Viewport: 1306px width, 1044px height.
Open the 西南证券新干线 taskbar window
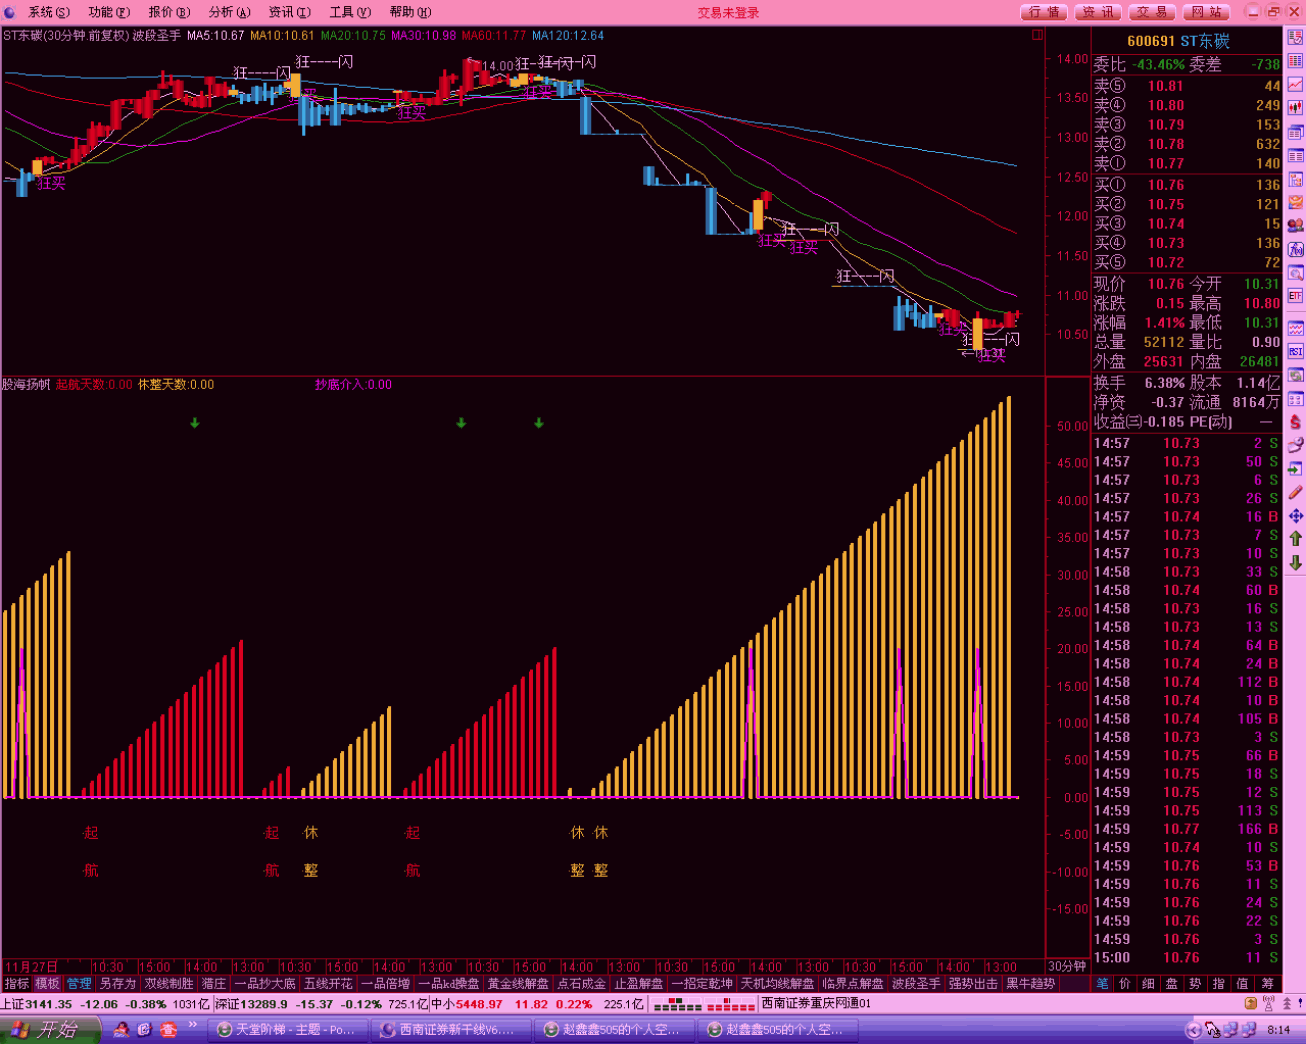tap(451, 1030)
